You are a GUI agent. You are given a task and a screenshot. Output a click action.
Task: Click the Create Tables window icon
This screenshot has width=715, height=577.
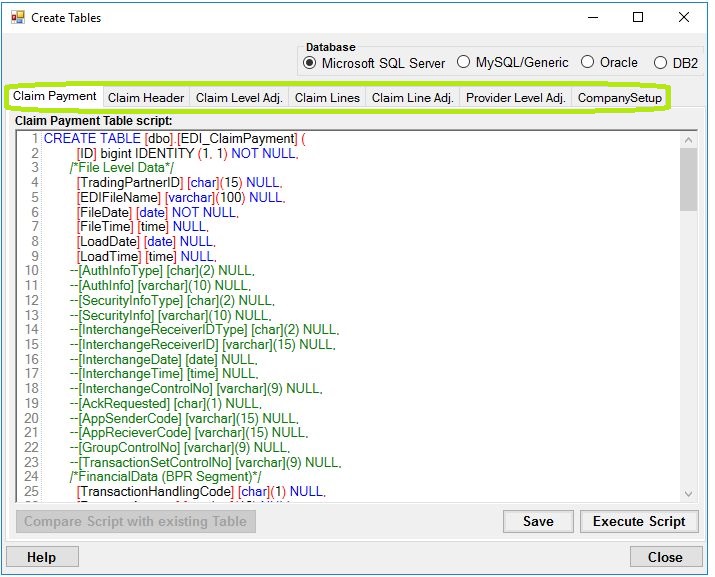point(18,18)
